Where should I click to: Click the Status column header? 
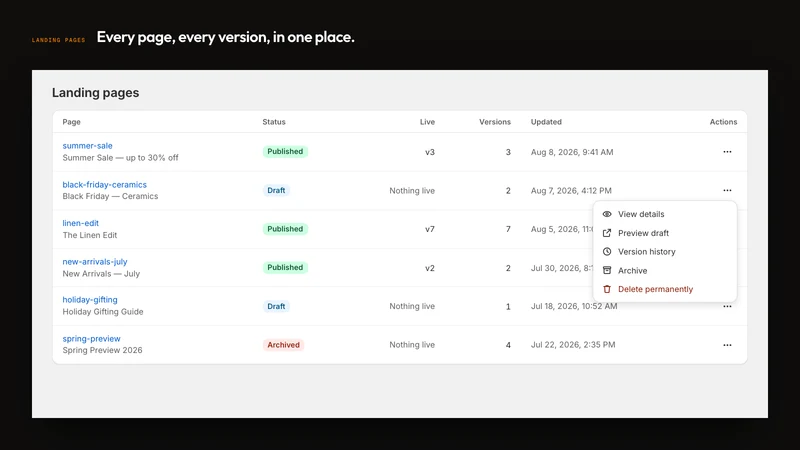pos(274,122)
